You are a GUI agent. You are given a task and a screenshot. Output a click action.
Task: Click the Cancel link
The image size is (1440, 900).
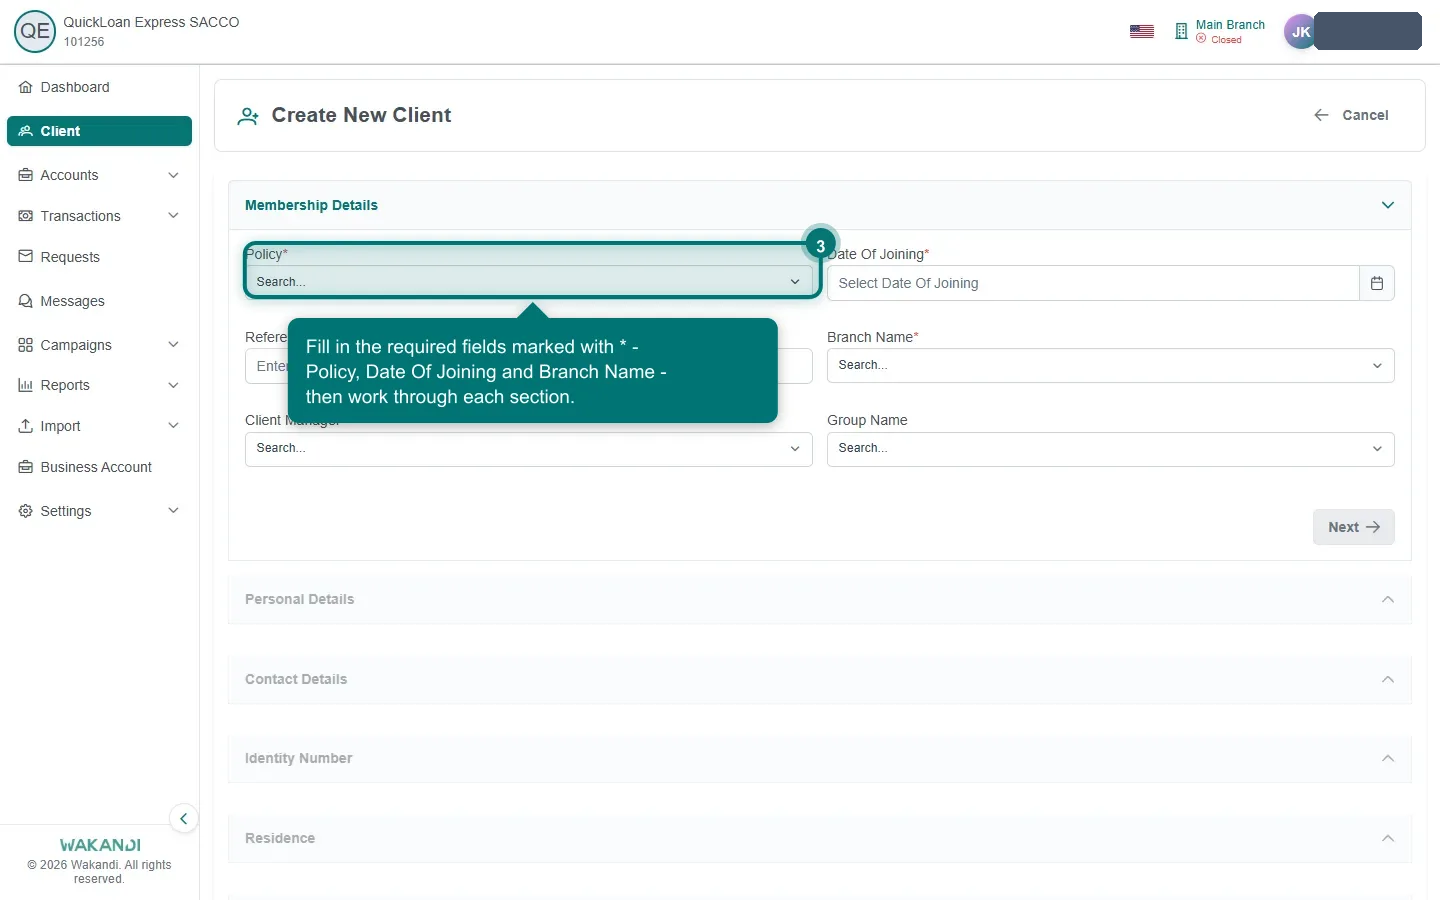click(1351, 115)
